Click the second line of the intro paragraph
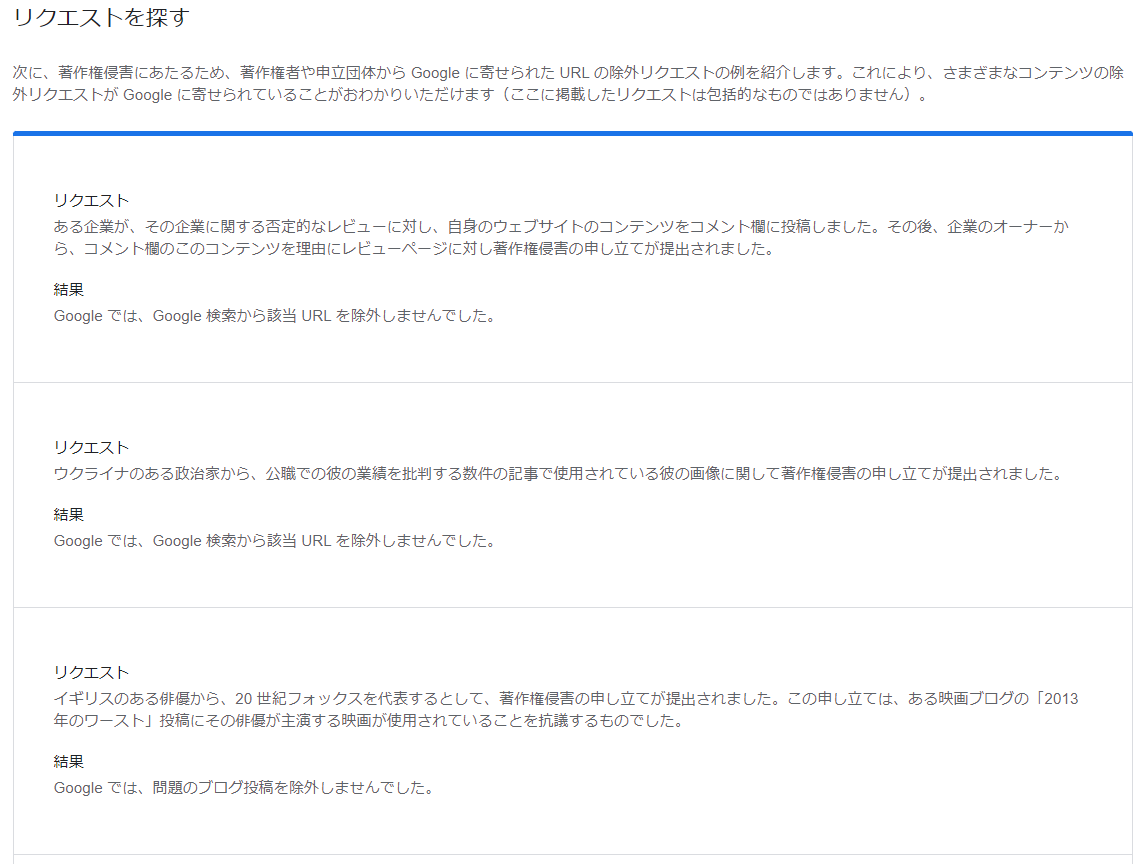The image size is (1145, 864). pyautogui.click(x=470, y=96)
